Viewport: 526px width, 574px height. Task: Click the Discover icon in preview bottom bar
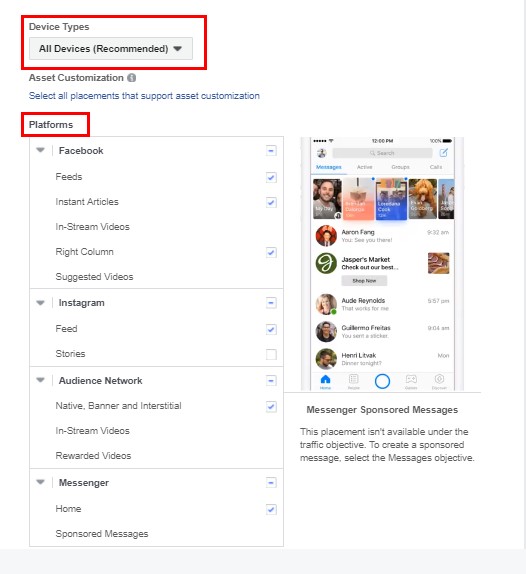coord(439,381)
